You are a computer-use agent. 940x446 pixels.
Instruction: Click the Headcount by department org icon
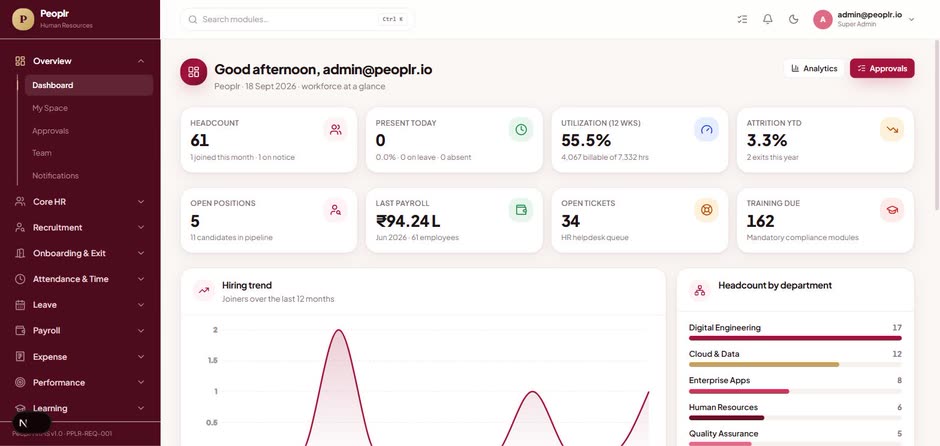[700, 291]
